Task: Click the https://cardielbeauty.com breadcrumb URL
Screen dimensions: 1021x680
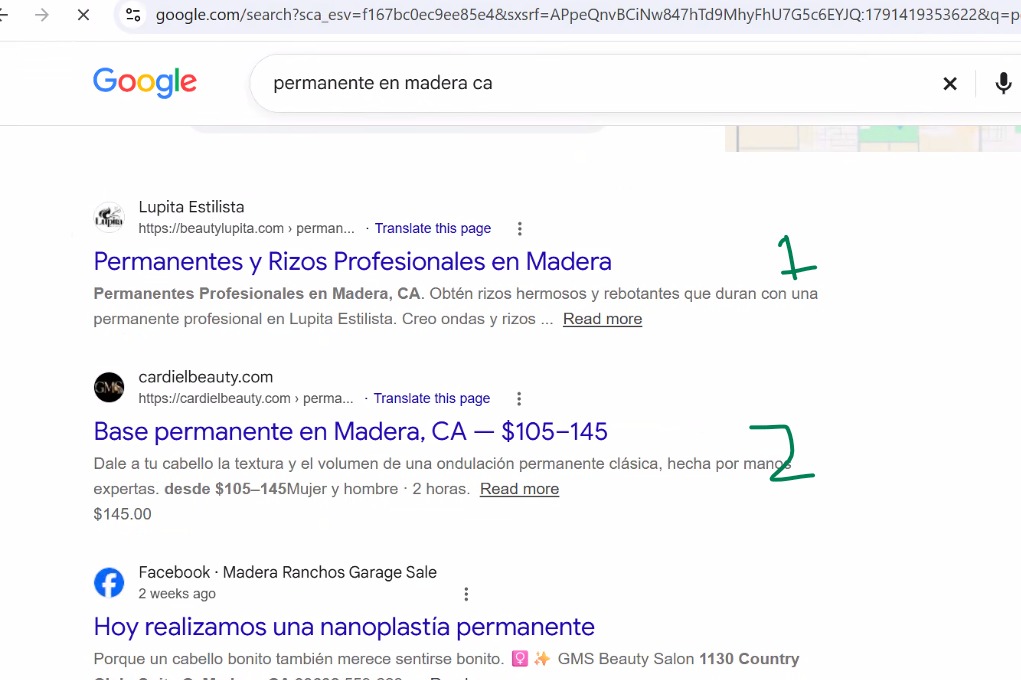Action: click(x=246, y=399)
